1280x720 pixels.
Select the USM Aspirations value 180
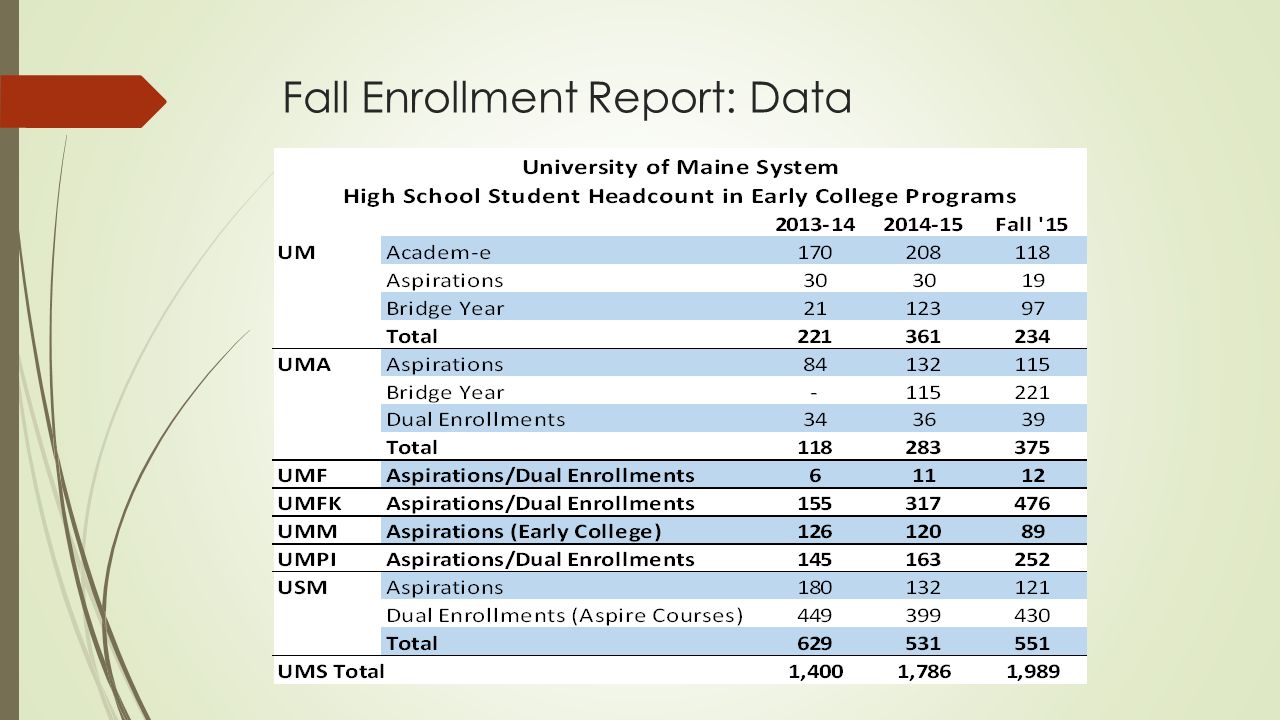815,586
